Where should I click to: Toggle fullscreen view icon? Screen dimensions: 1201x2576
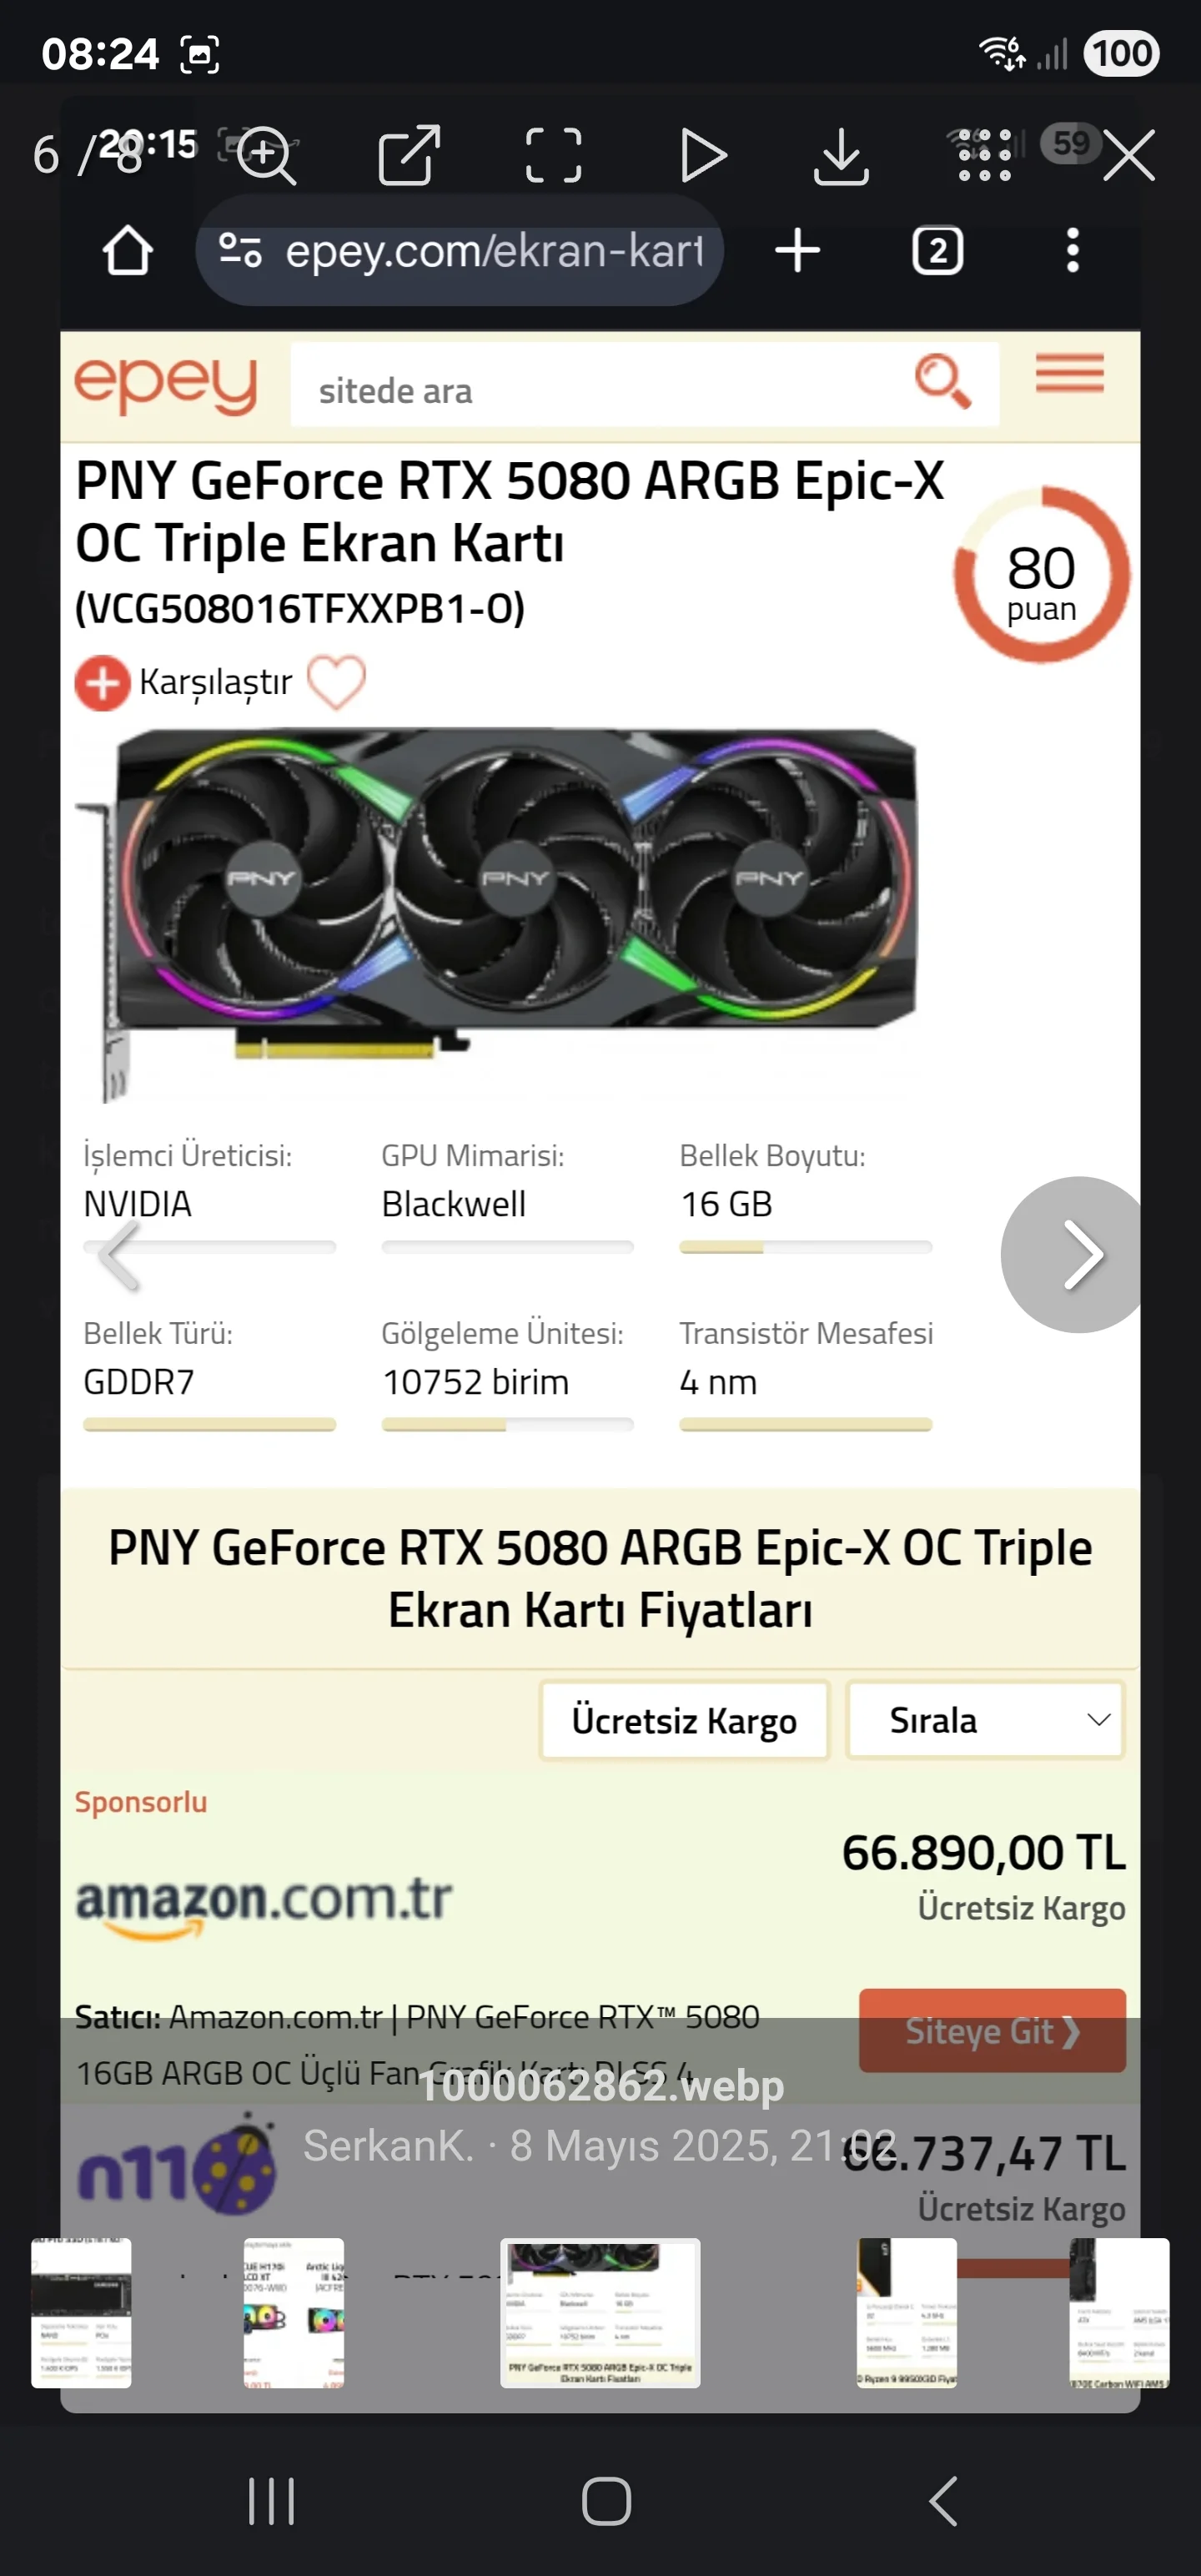tap(553, 155)
